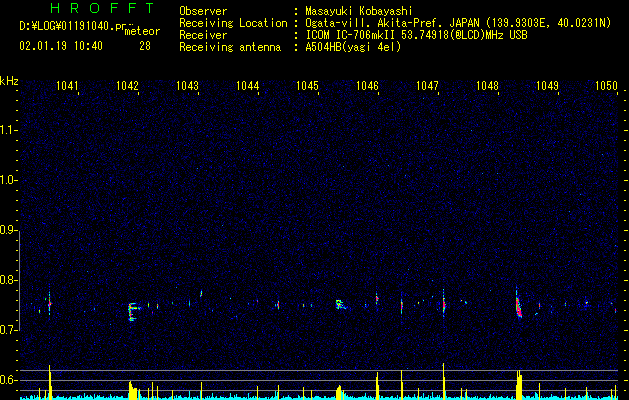Image resolution: width=629 pixels, height=400 pixels.
Task: Click the 1041 time axis label
Action: pos(67,86)
